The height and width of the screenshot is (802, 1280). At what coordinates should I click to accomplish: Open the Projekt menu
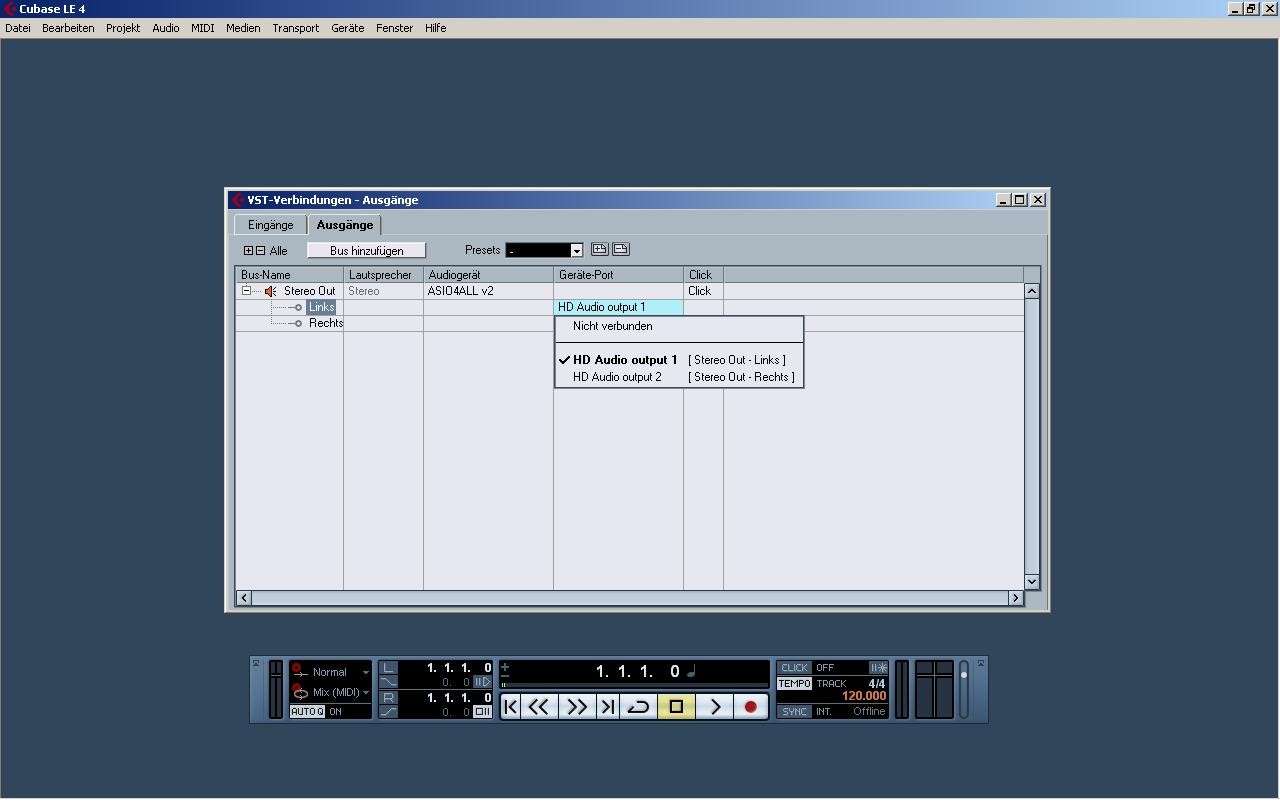click(123, 28)
